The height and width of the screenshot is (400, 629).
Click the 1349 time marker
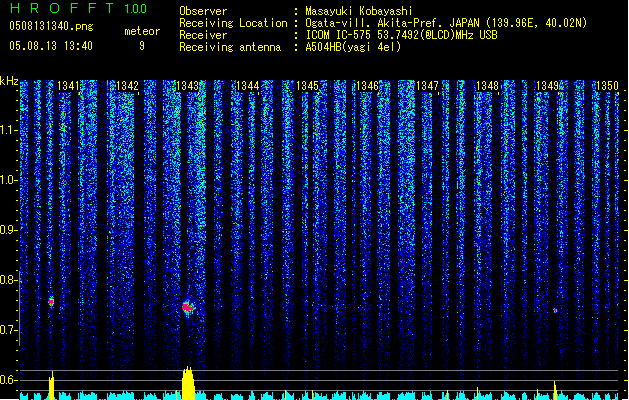click(548, 86)
